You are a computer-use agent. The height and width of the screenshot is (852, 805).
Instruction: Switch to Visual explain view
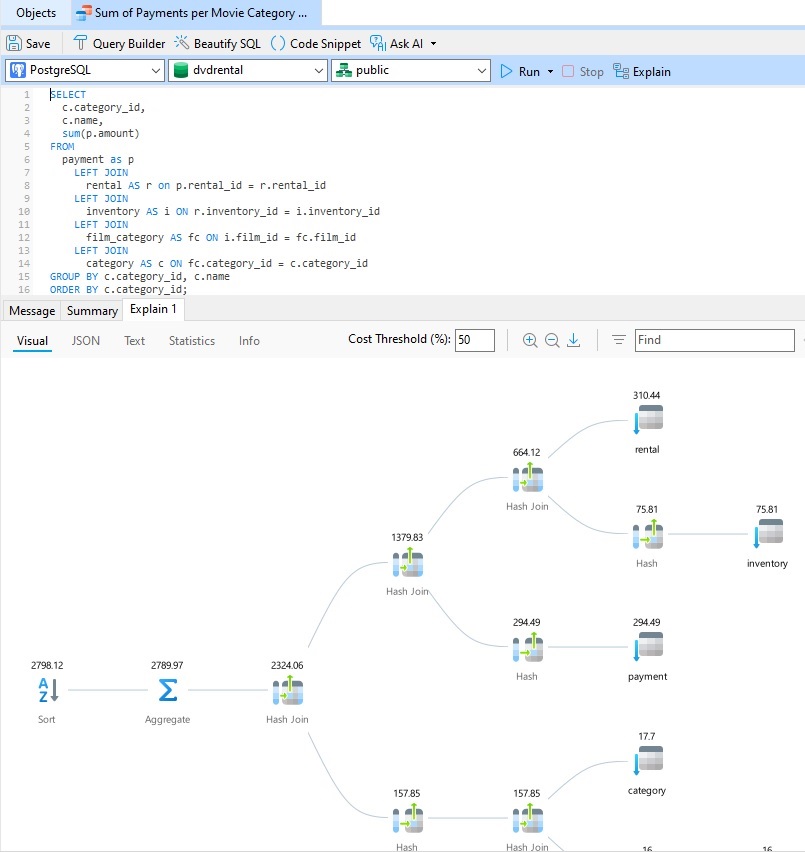pyautogui.click(x=32, y=341)
